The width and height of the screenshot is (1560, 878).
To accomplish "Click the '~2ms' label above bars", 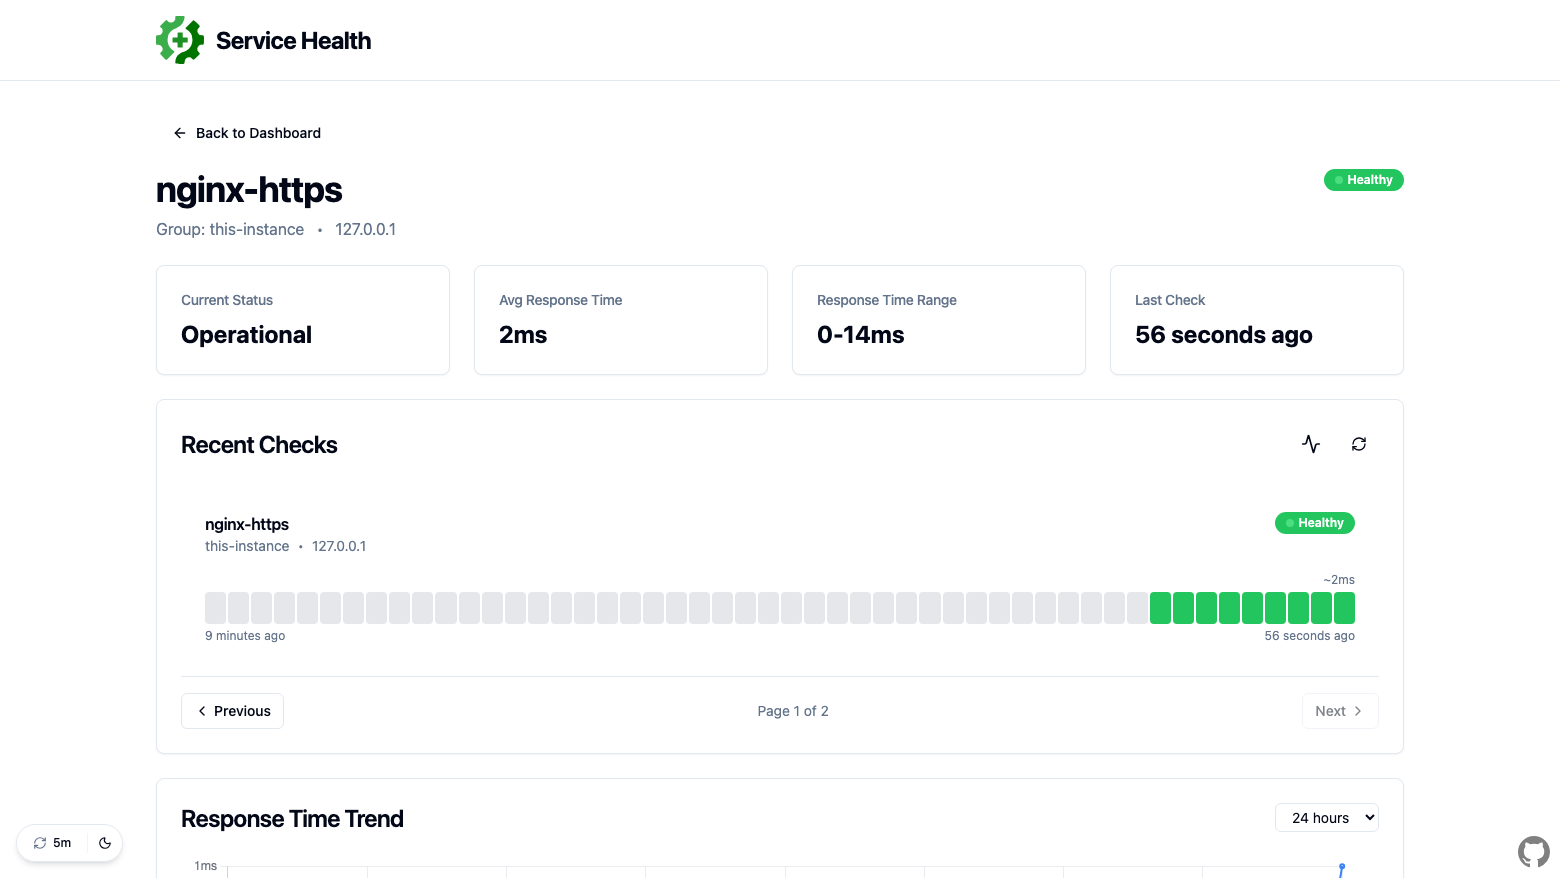I will 1339,580.
